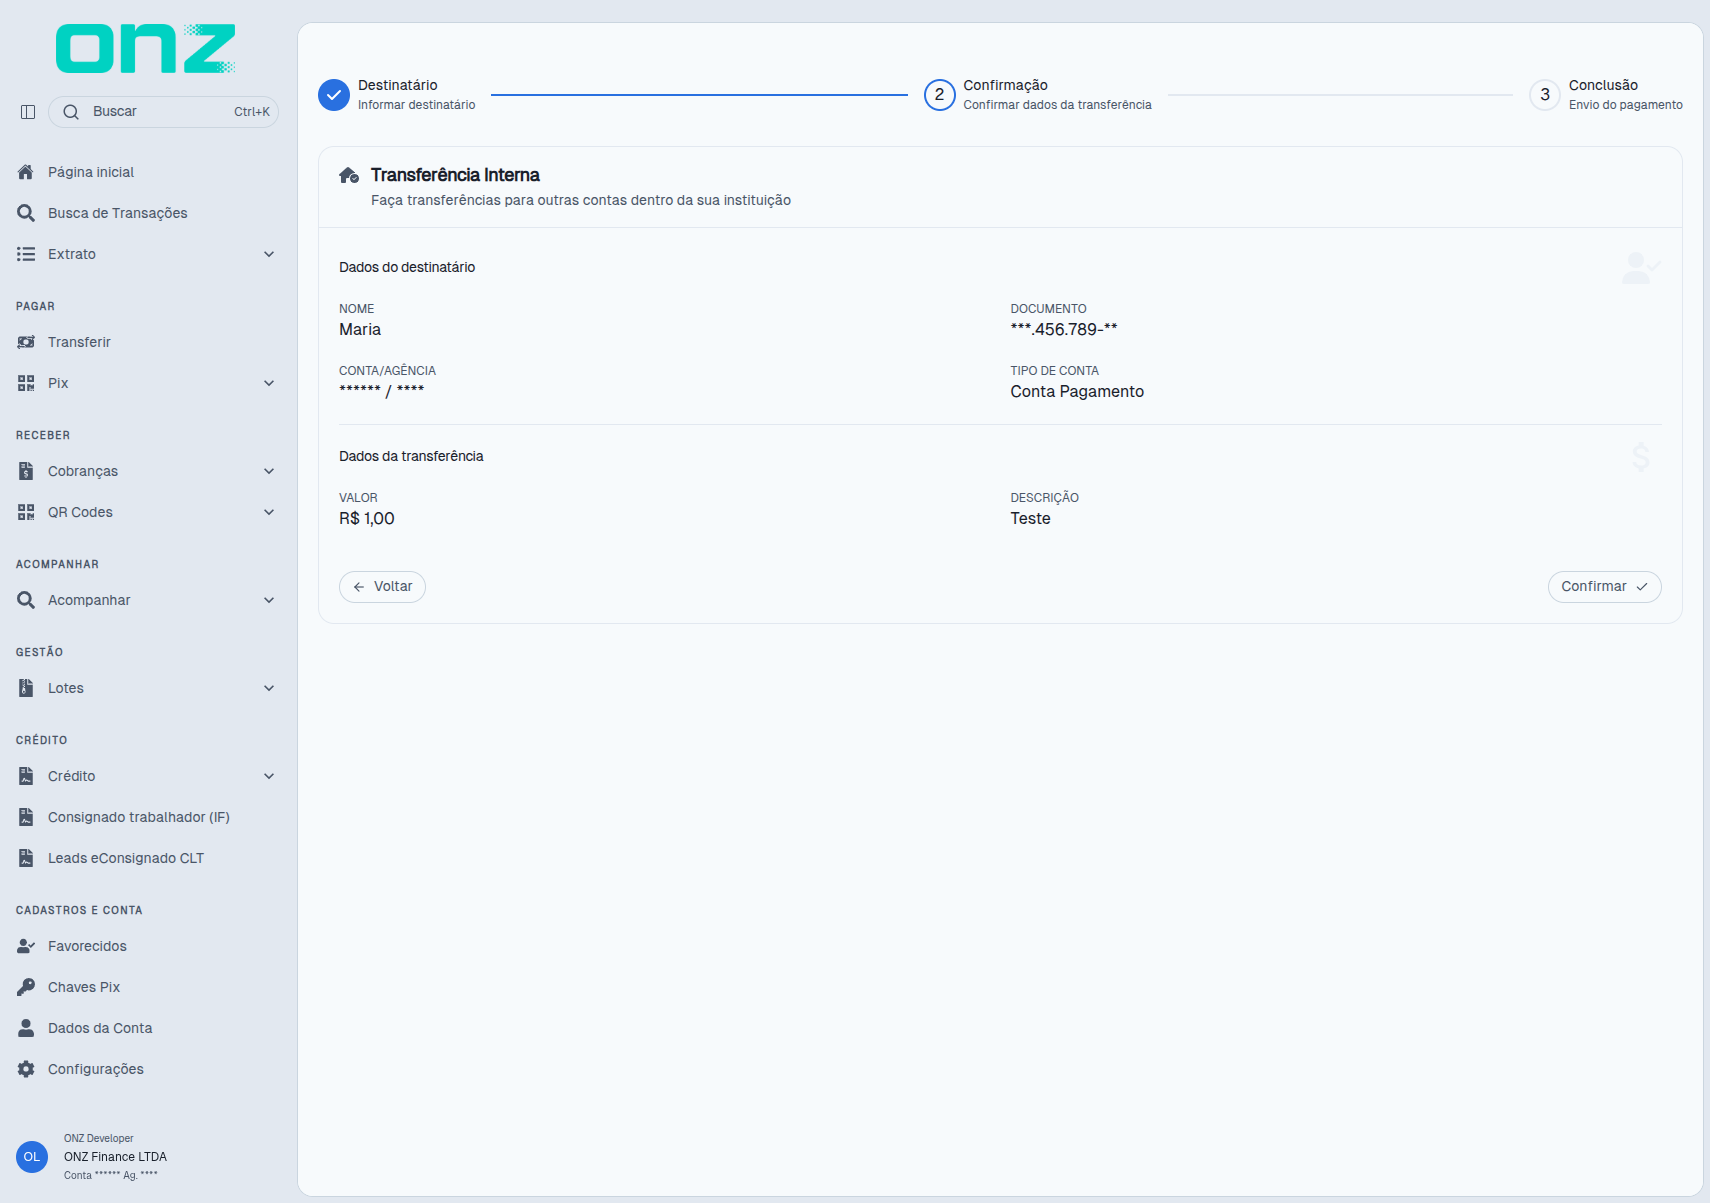Click the Configurações gear icon
Screen dimensions: 1710x1203
[26, 1069]
